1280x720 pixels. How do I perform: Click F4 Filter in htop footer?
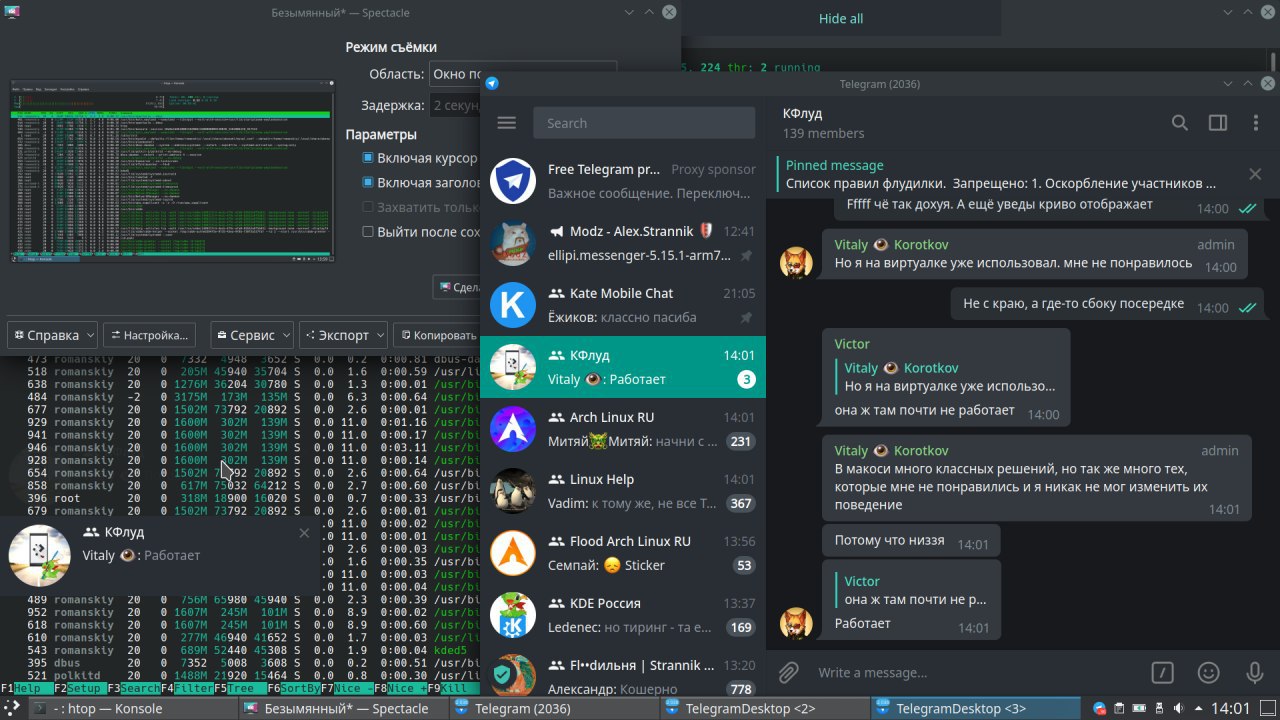click(186, 688)
